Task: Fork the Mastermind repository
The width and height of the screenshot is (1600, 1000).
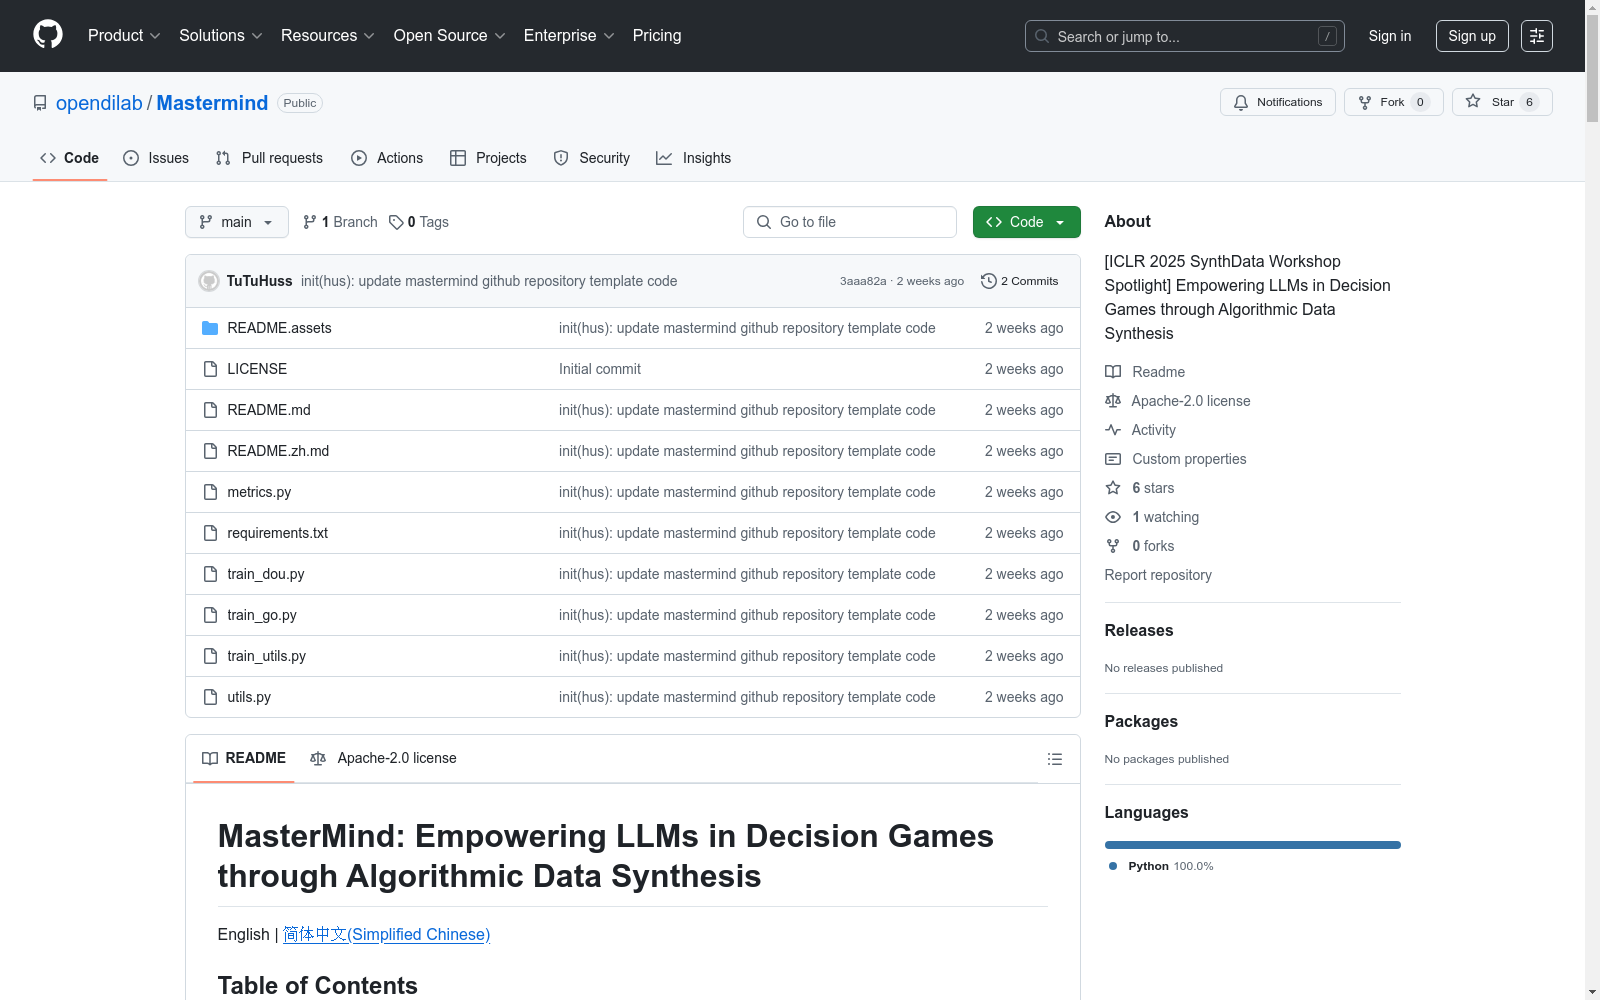Action: click(1393, 102)
